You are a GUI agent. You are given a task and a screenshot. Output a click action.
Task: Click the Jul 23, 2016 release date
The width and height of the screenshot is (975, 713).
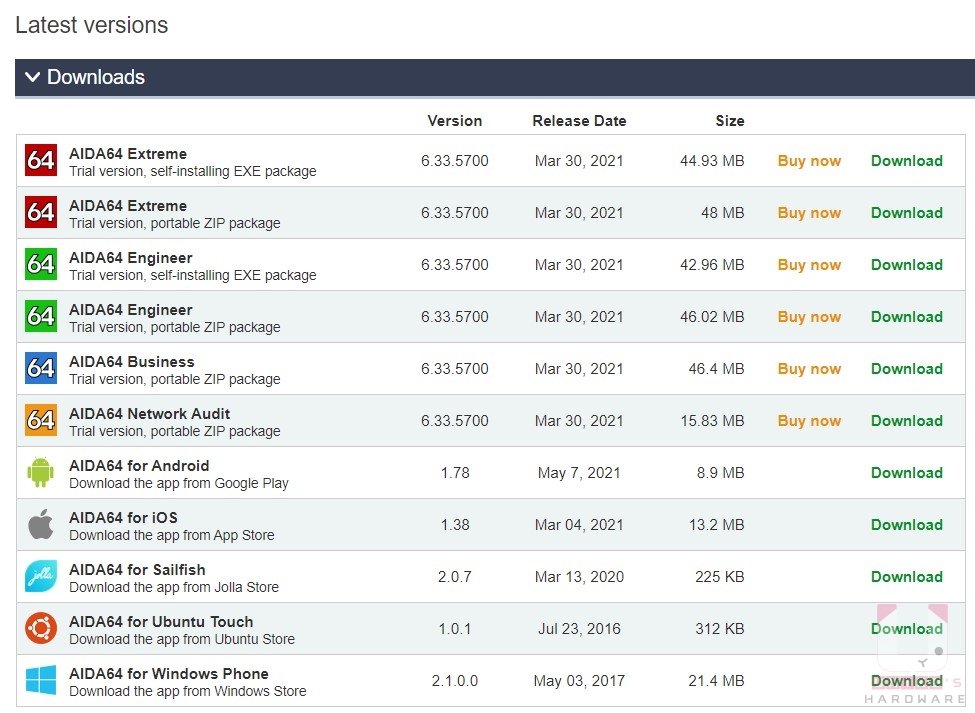point(579,629)
